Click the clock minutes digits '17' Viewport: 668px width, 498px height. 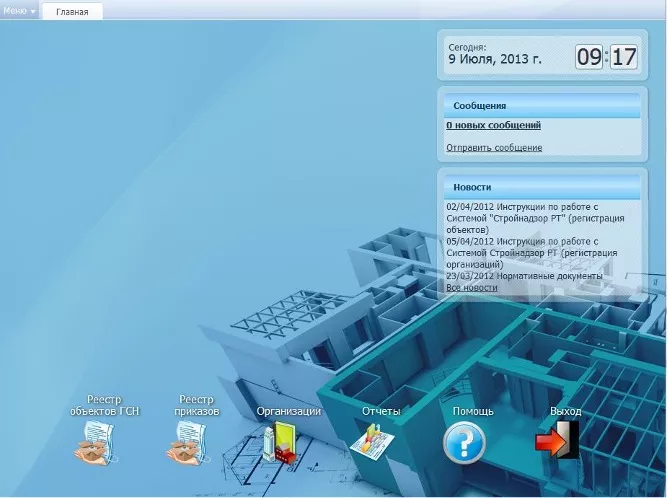[x=623, y=57]
